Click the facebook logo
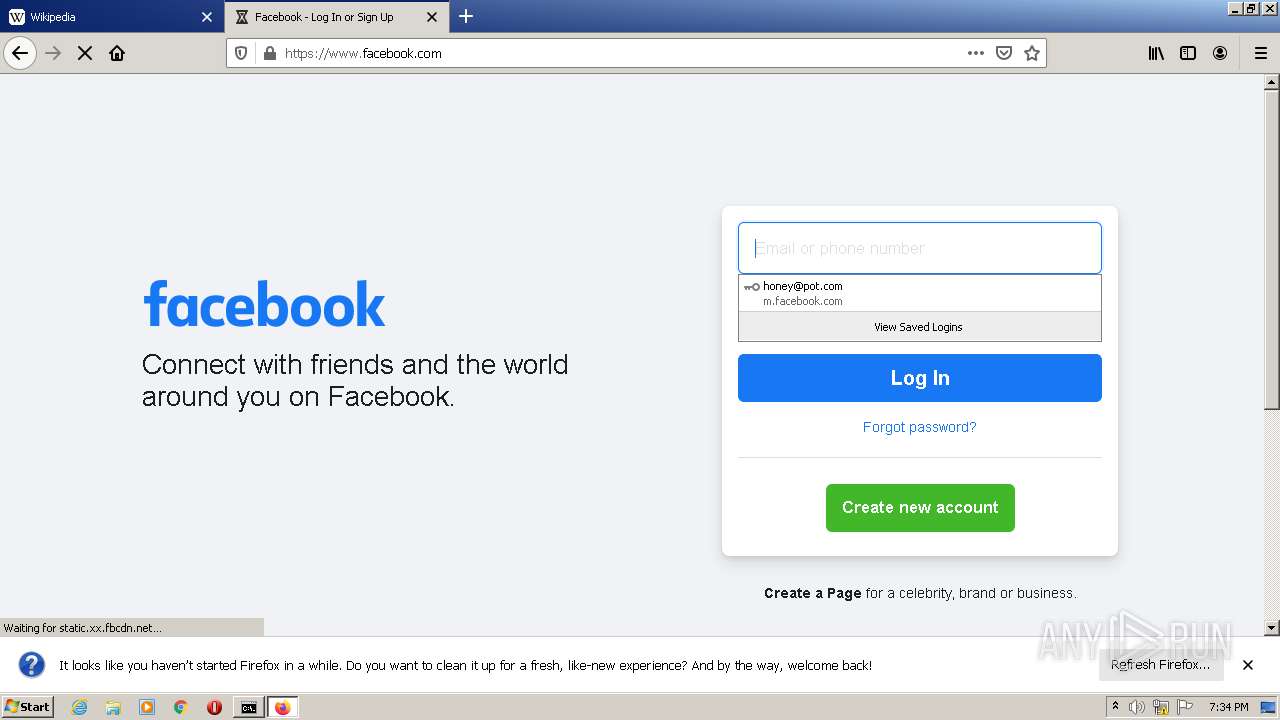The image size is (1280, 720). tap(264, 304)
